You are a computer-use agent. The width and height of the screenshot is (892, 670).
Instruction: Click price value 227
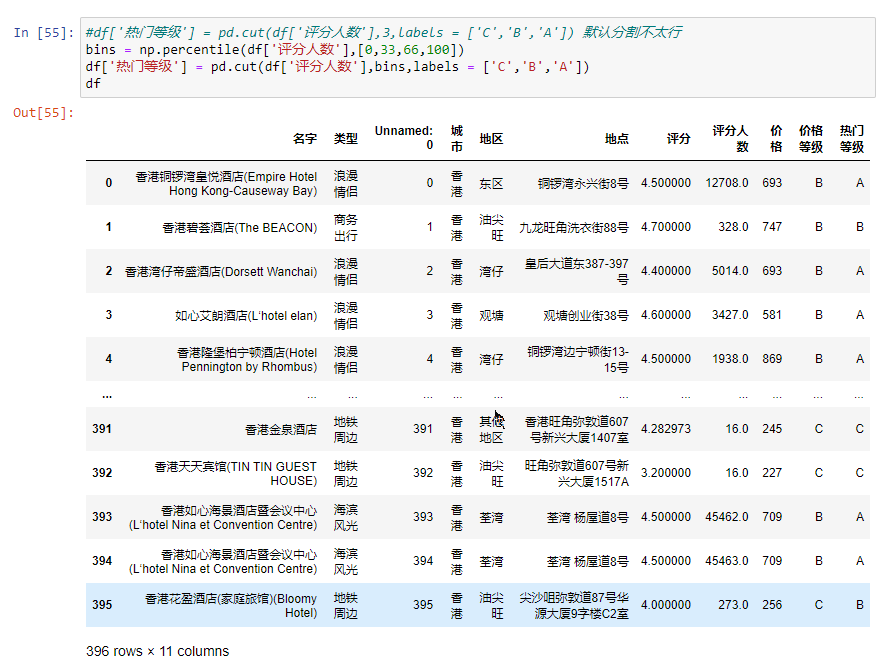click(x=773, y=473)
